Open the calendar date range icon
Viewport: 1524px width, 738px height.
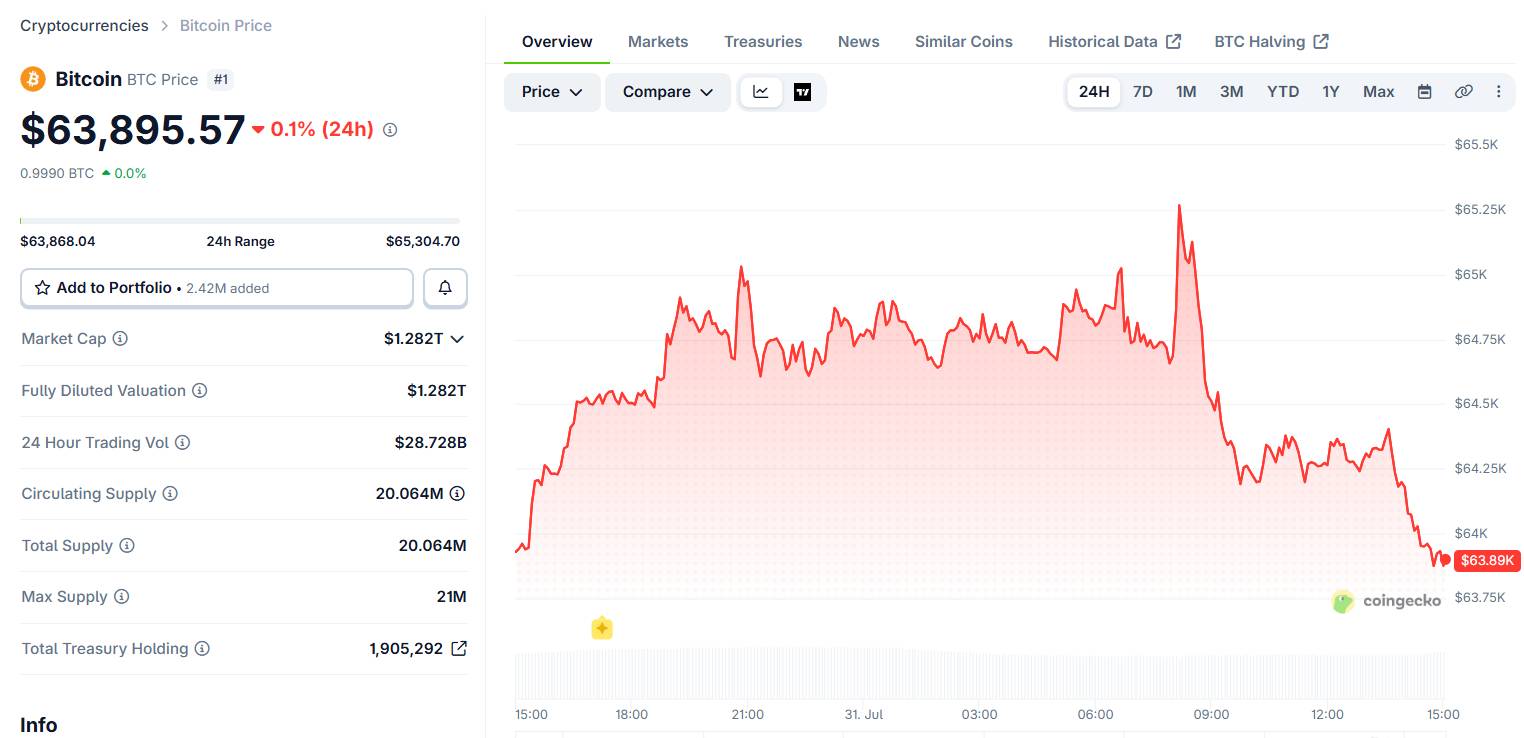[x=1425, y=92]
